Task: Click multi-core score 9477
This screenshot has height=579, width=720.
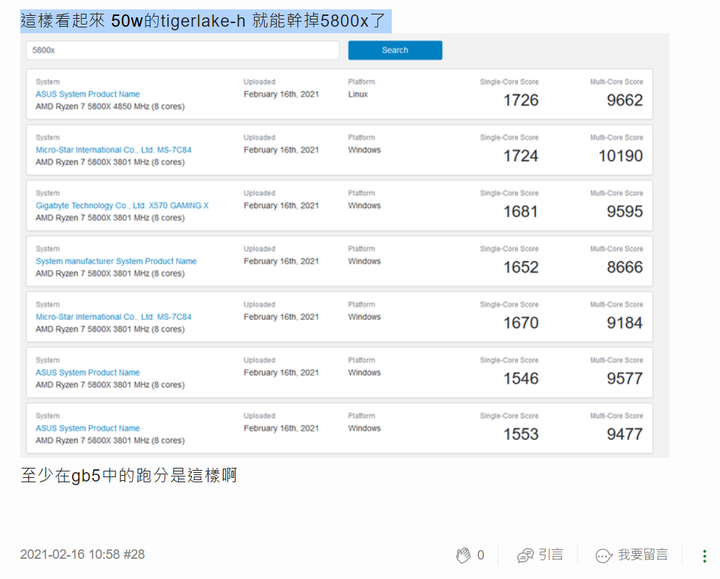Action: (624, 434)
